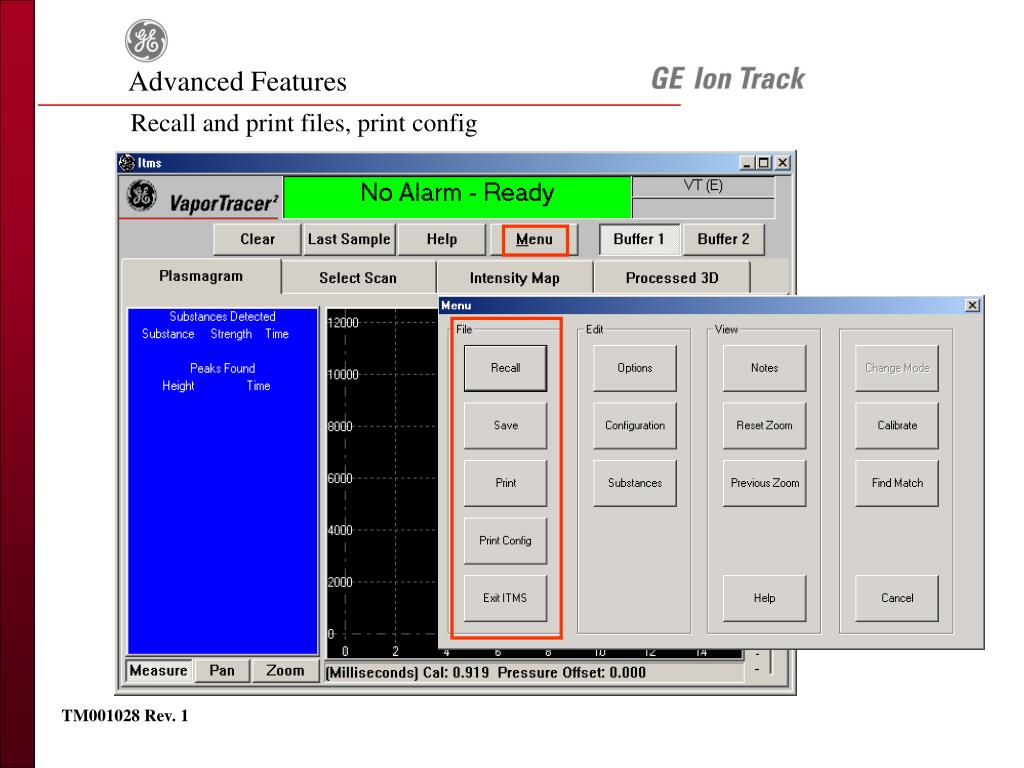Open the Processed 3D tab
The height and width of the screenshot is (768, 1024).
pos(672,278)
